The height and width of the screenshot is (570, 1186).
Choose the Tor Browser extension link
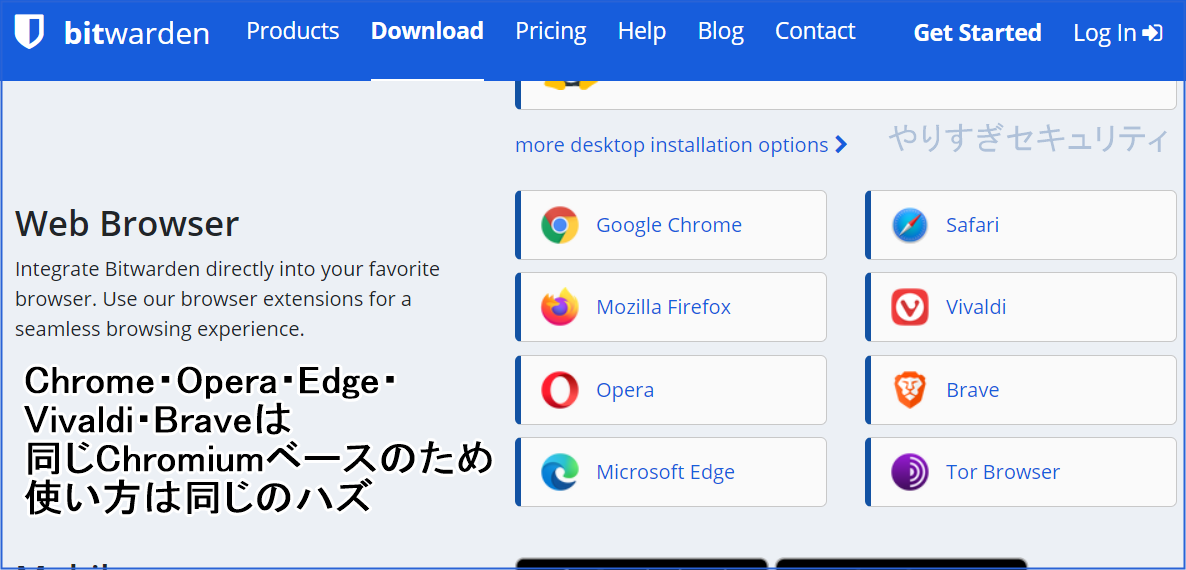[1021, 472]
